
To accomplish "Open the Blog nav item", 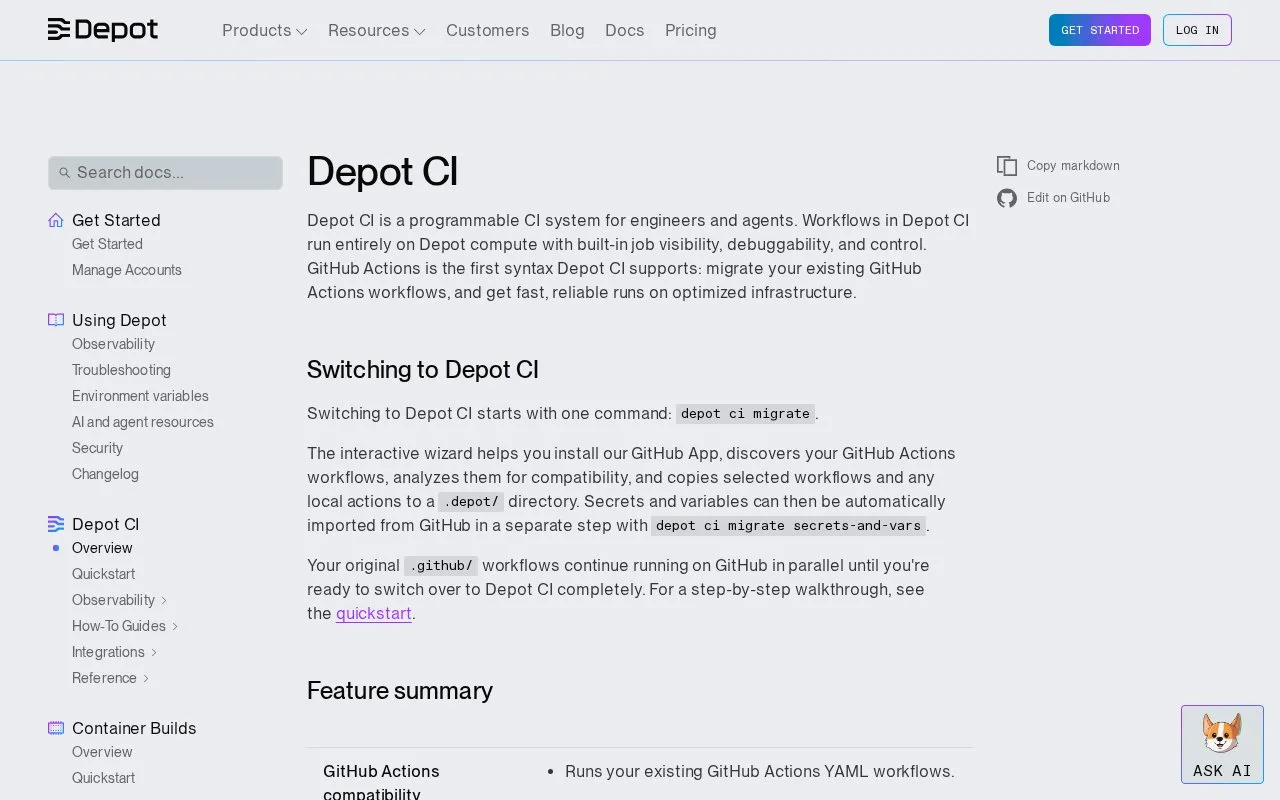I will point(567,30).
